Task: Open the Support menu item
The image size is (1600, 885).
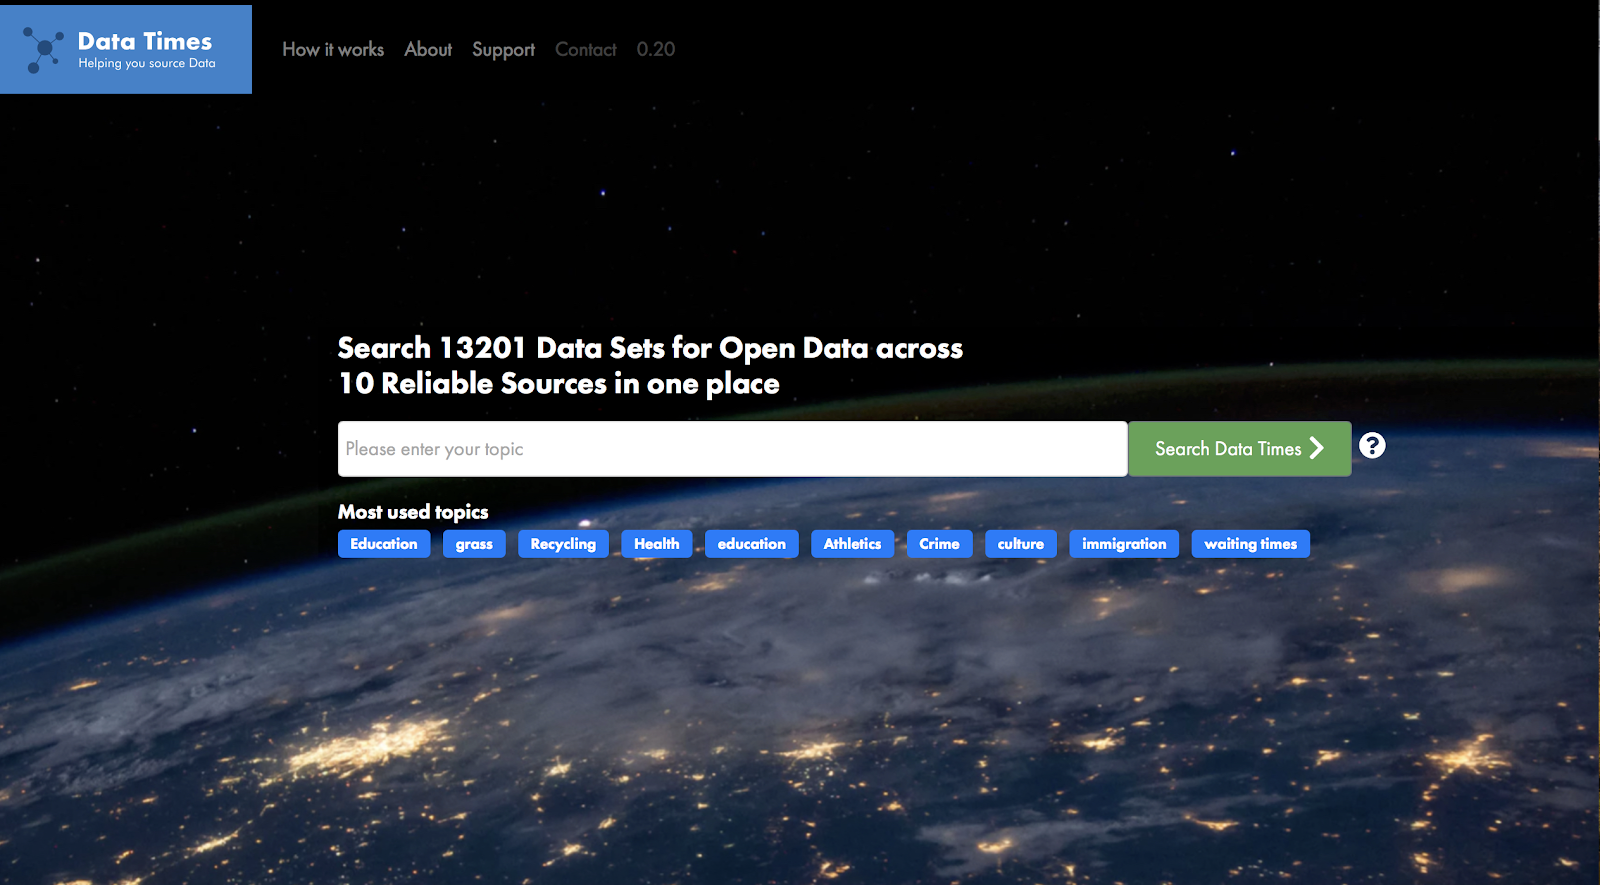Action: (x=503, y=50)
